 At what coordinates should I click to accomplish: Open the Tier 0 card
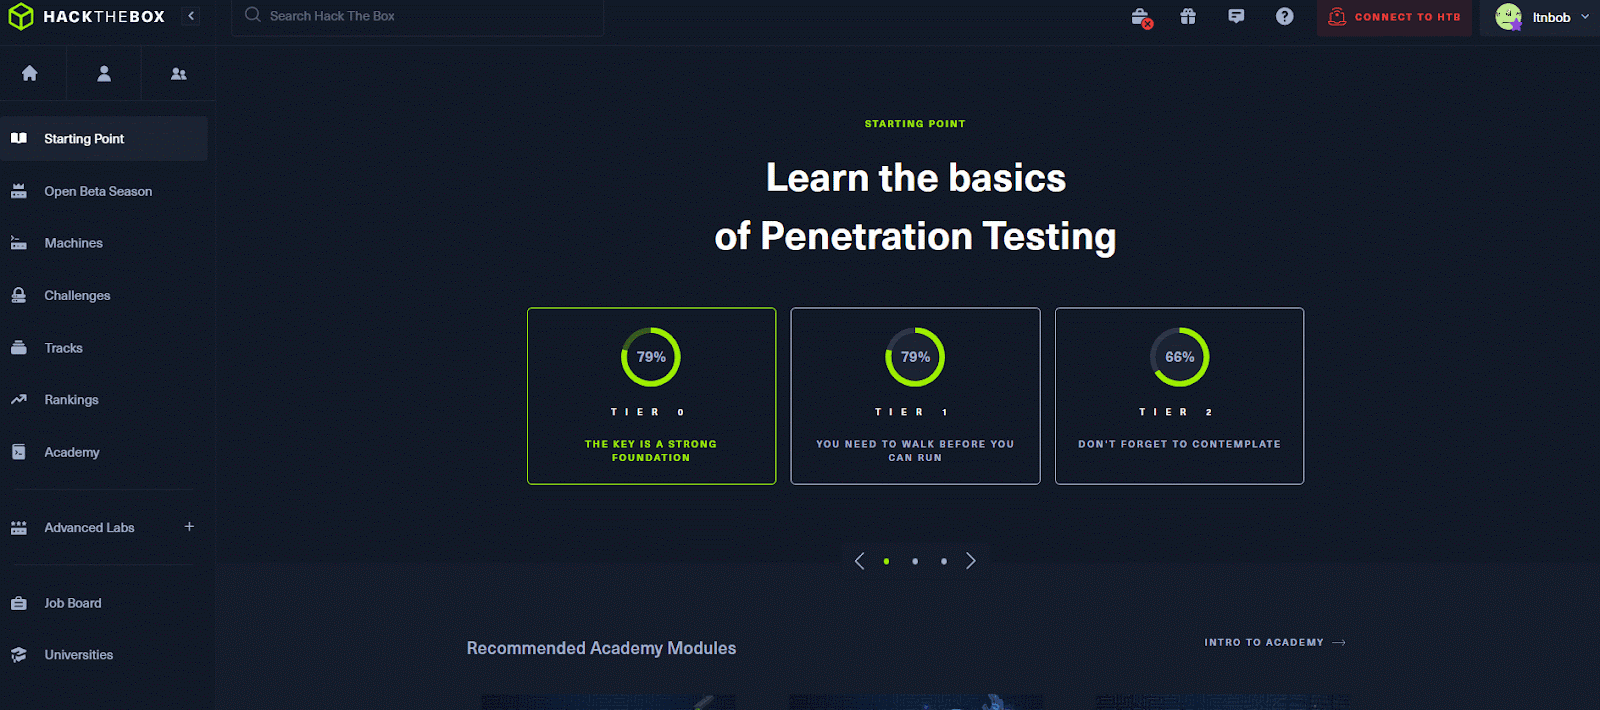(x=652, y=396)
